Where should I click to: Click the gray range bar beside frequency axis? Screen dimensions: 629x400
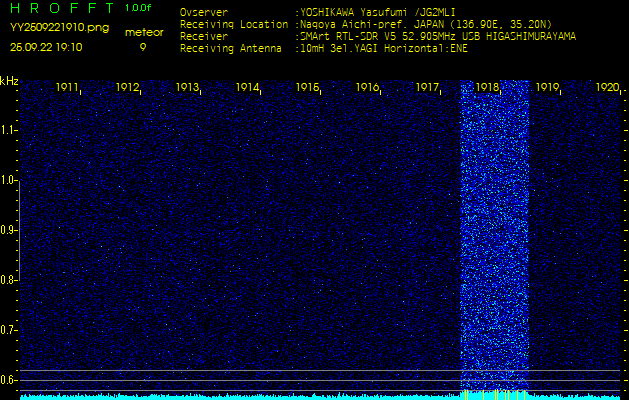pos(19,230)
